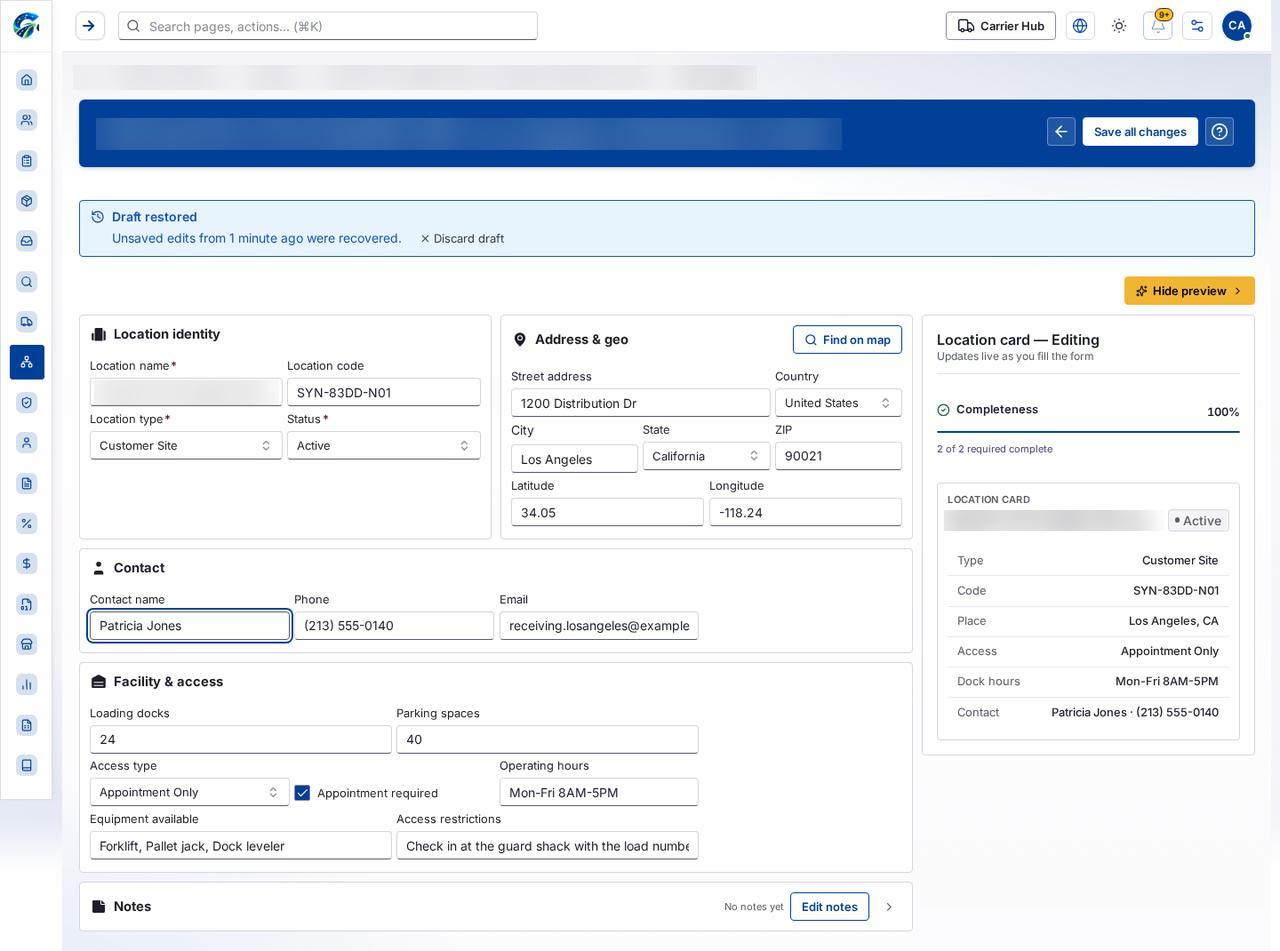Open the dollar sign icon in sidebar
The width and height of the screenshot is (1280, 951).
tap(27, 564)
